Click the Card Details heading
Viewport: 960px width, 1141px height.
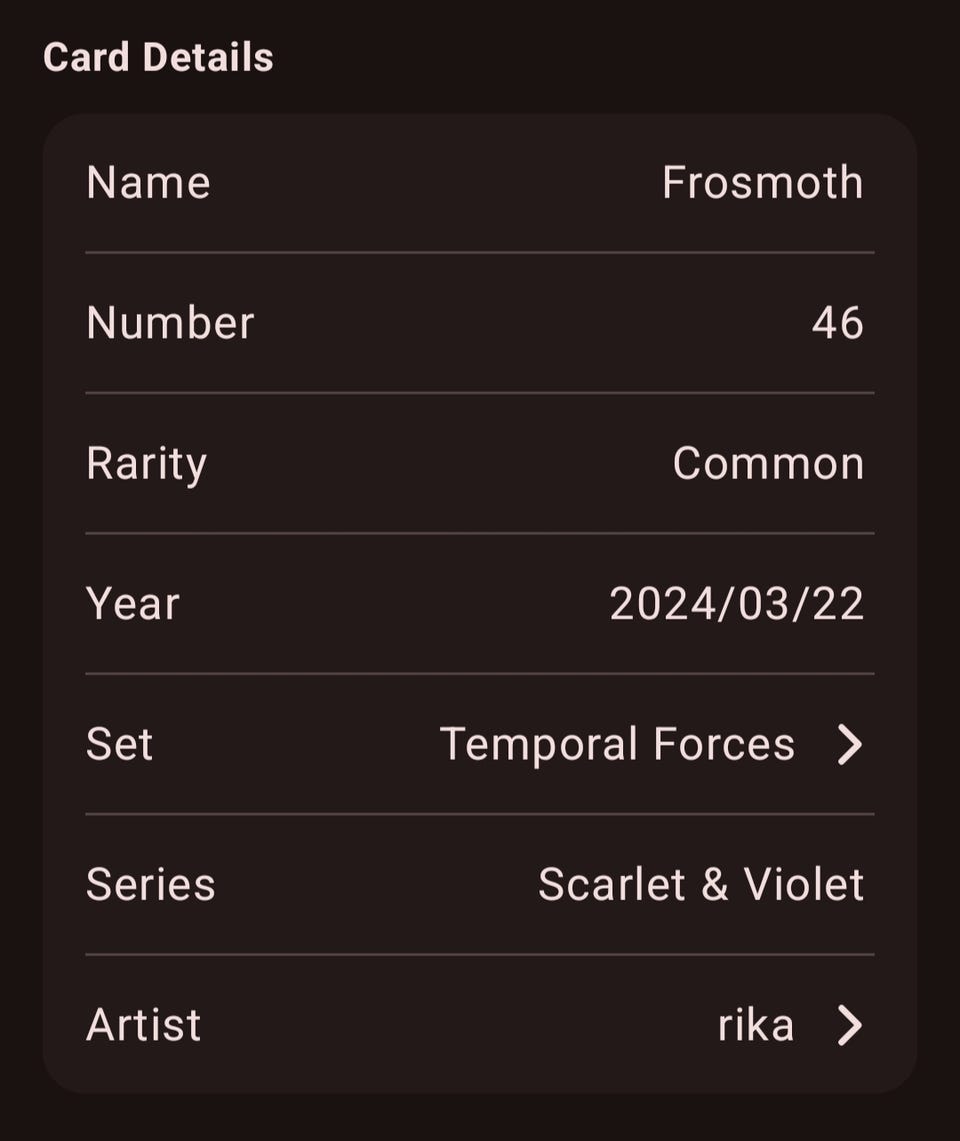coord(158,57)
